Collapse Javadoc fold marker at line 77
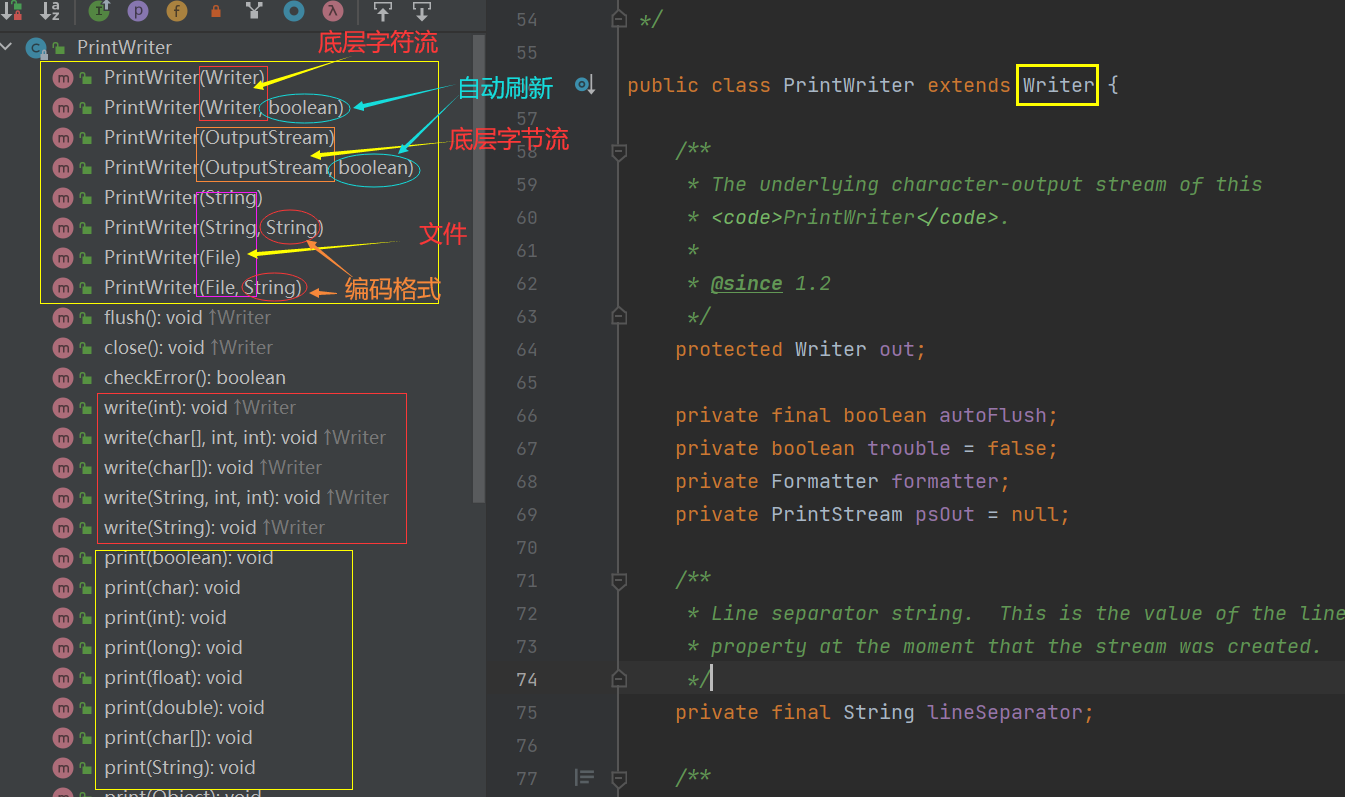 (x=619, y=778)
